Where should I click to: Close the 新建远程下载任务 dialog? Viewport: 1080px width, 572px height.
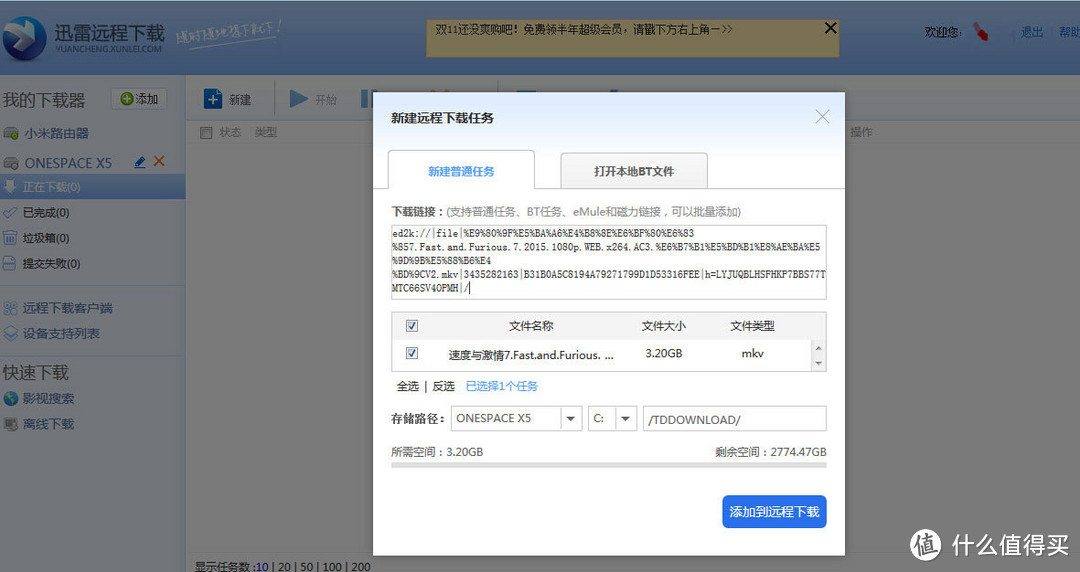pyautogui.click(x=822, y=116)
